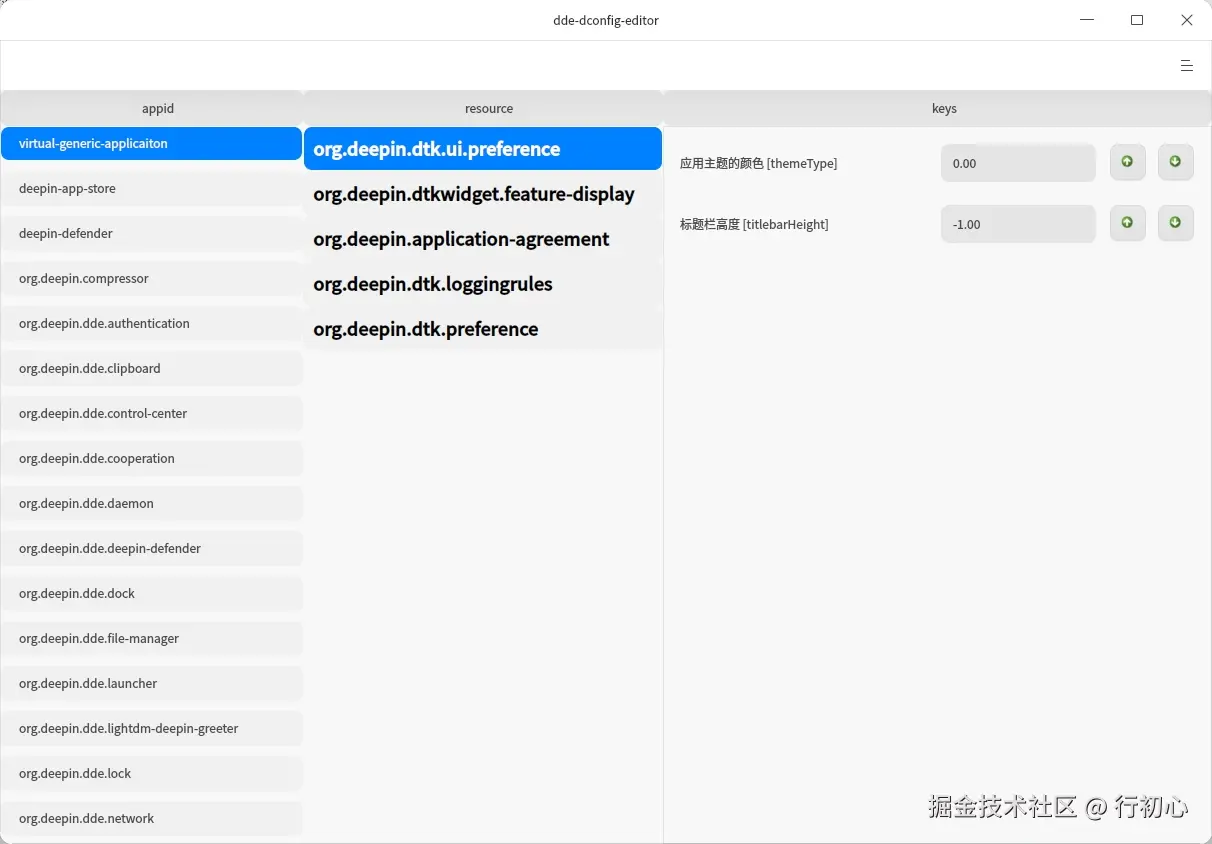Image resolution: width=1212 pixels, height=844 pixels.
Task: Click the titlebarHeight value field showing -1.00
Action: tap(1017, 223)
